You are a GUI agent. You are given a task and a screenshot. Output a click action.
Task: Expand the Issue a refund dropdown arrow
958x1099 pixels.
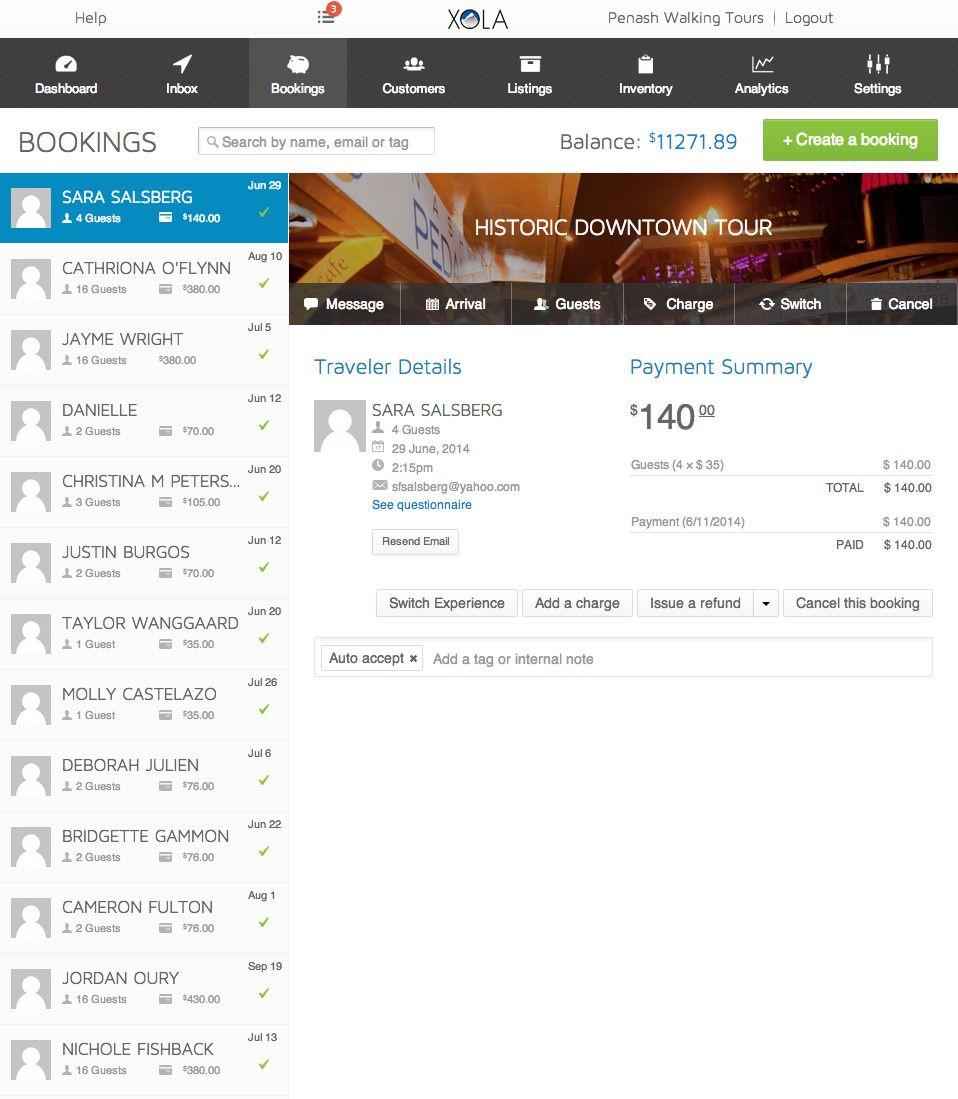click(766, 603)
